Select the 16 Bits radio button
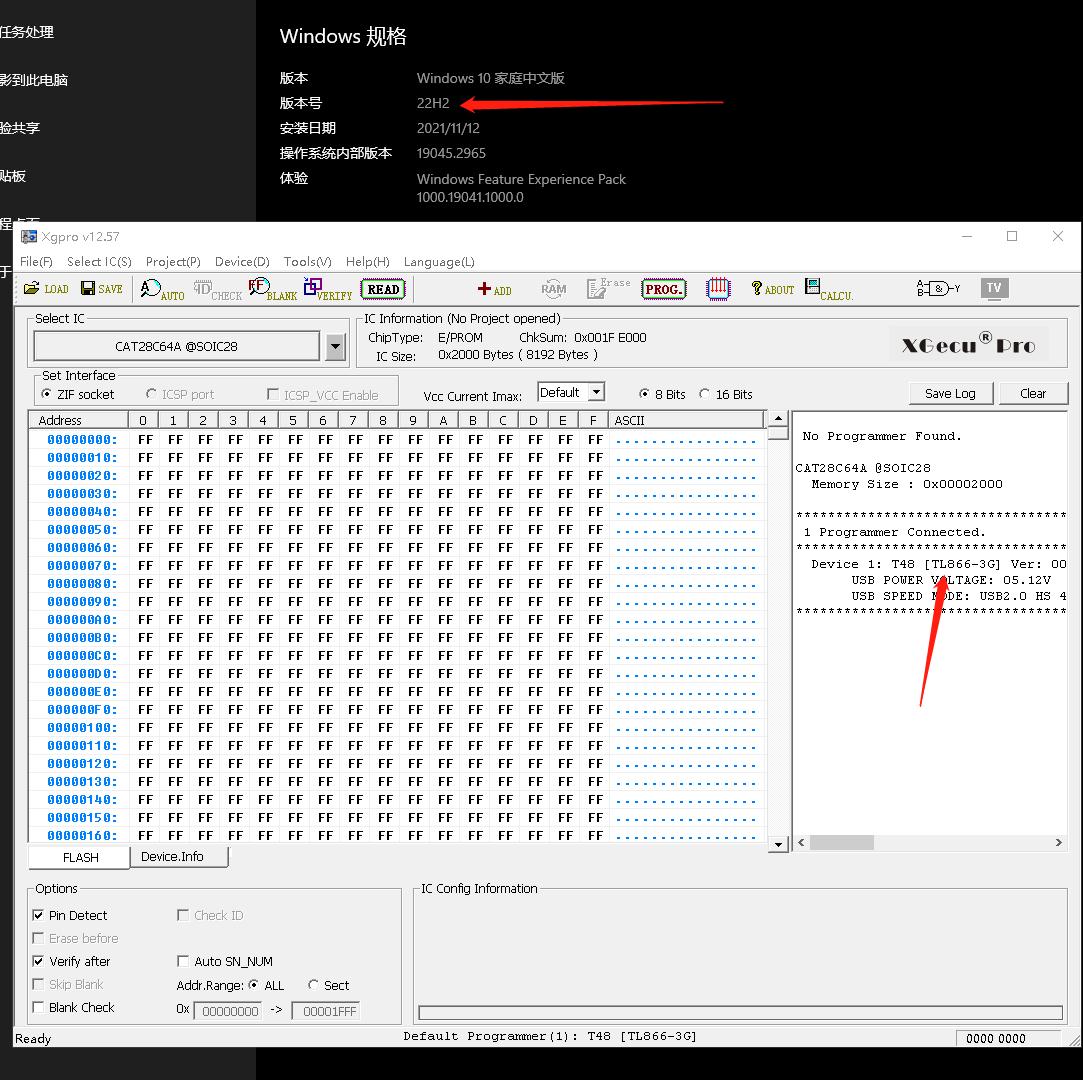This screenshot has width=1083, height=1080. (705, 394)
